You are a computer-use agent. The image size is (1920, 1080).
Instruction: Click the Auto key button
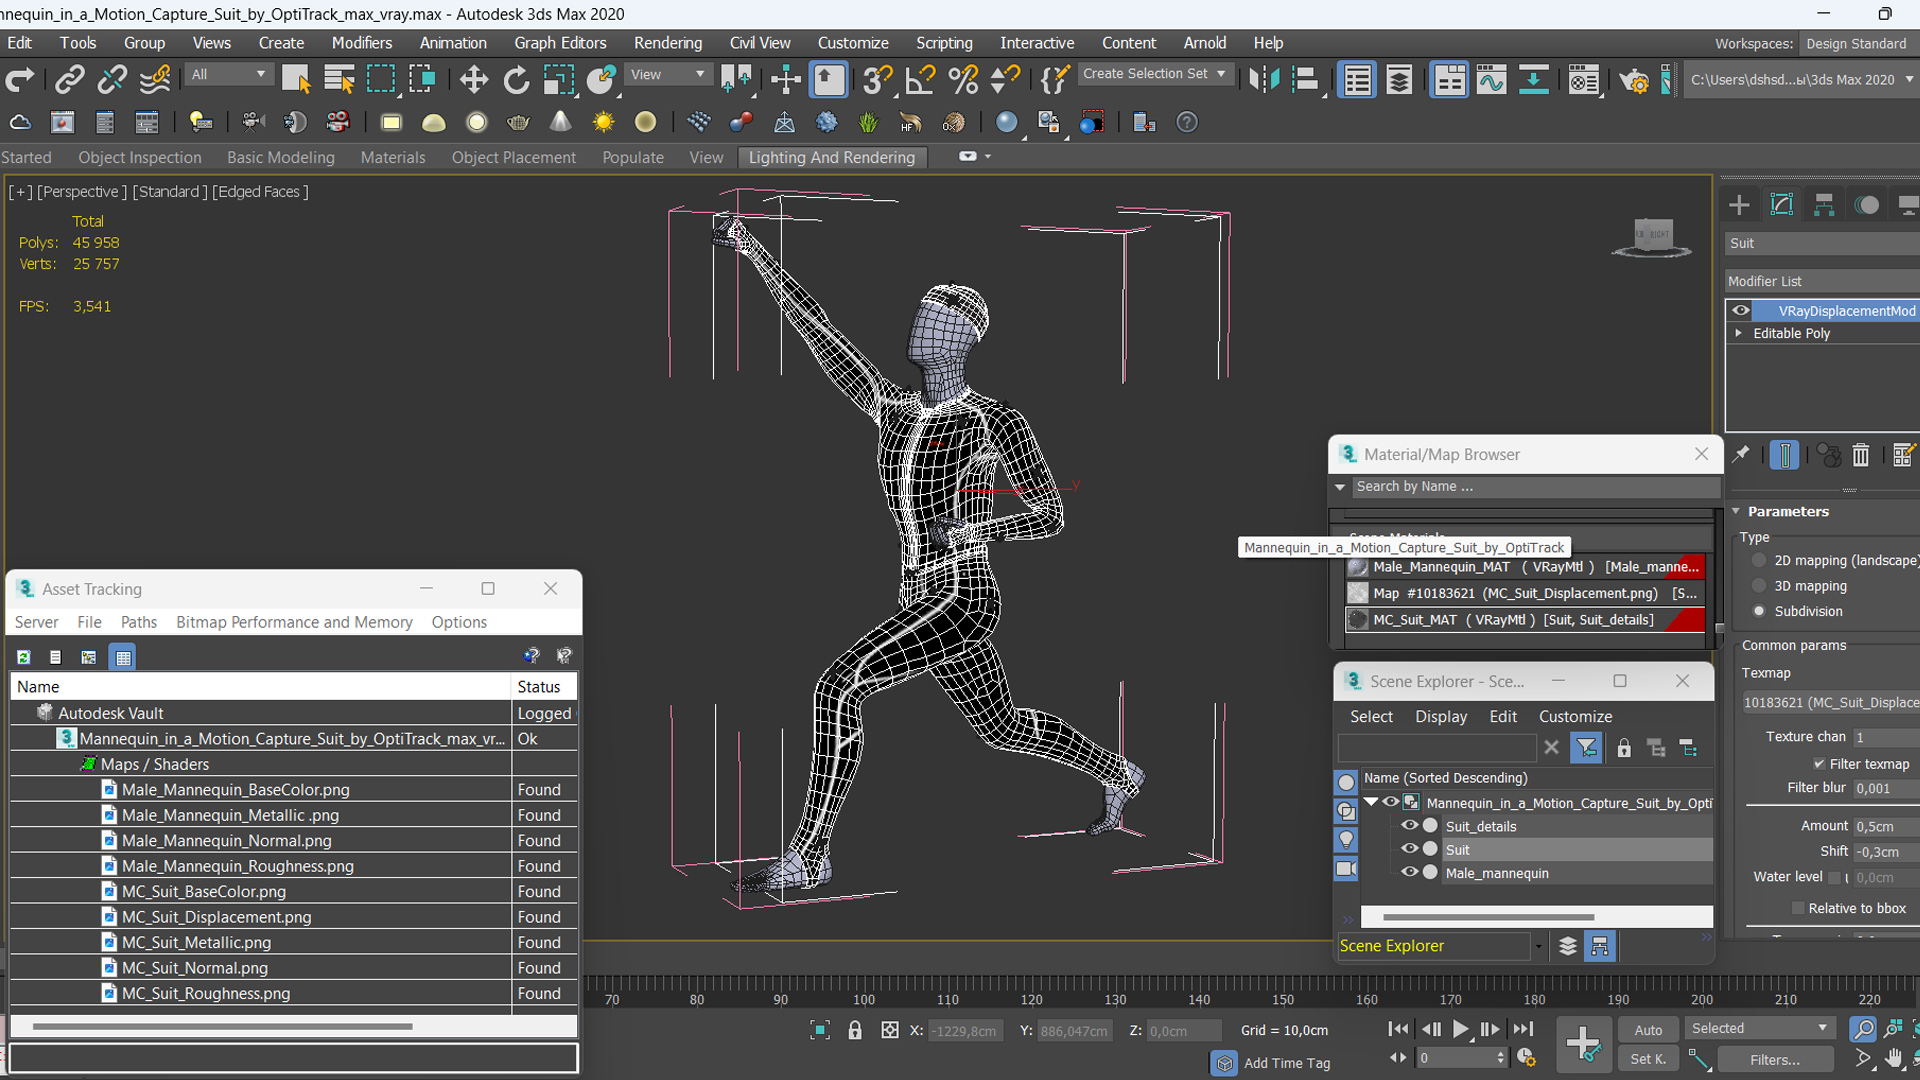tap(1648, 1030)
